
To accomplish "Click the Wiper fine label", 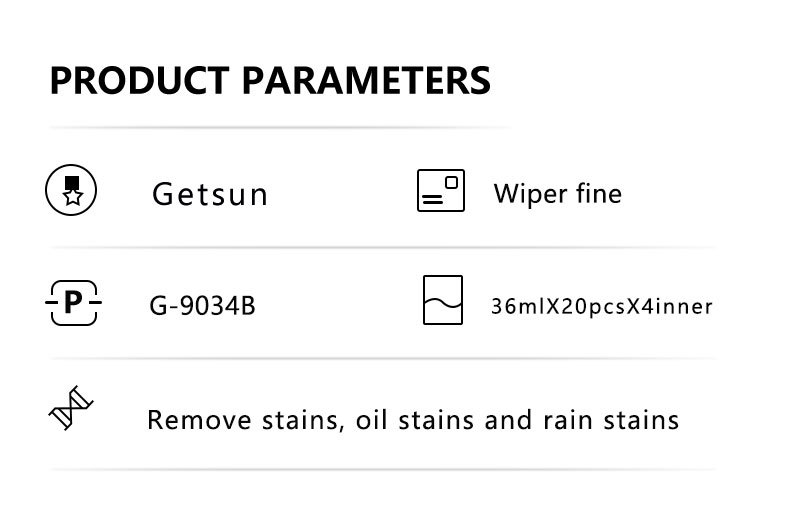I will tap(558, 194).
